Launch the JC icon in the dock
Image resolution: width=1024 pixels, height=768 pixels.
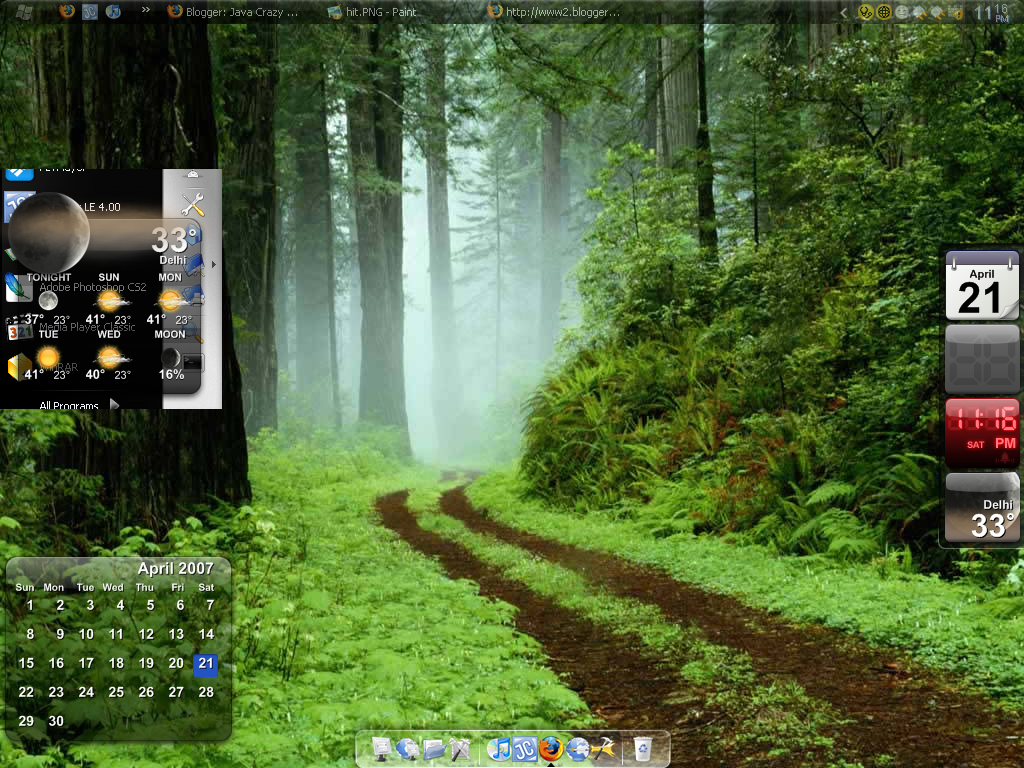point(525,748)
